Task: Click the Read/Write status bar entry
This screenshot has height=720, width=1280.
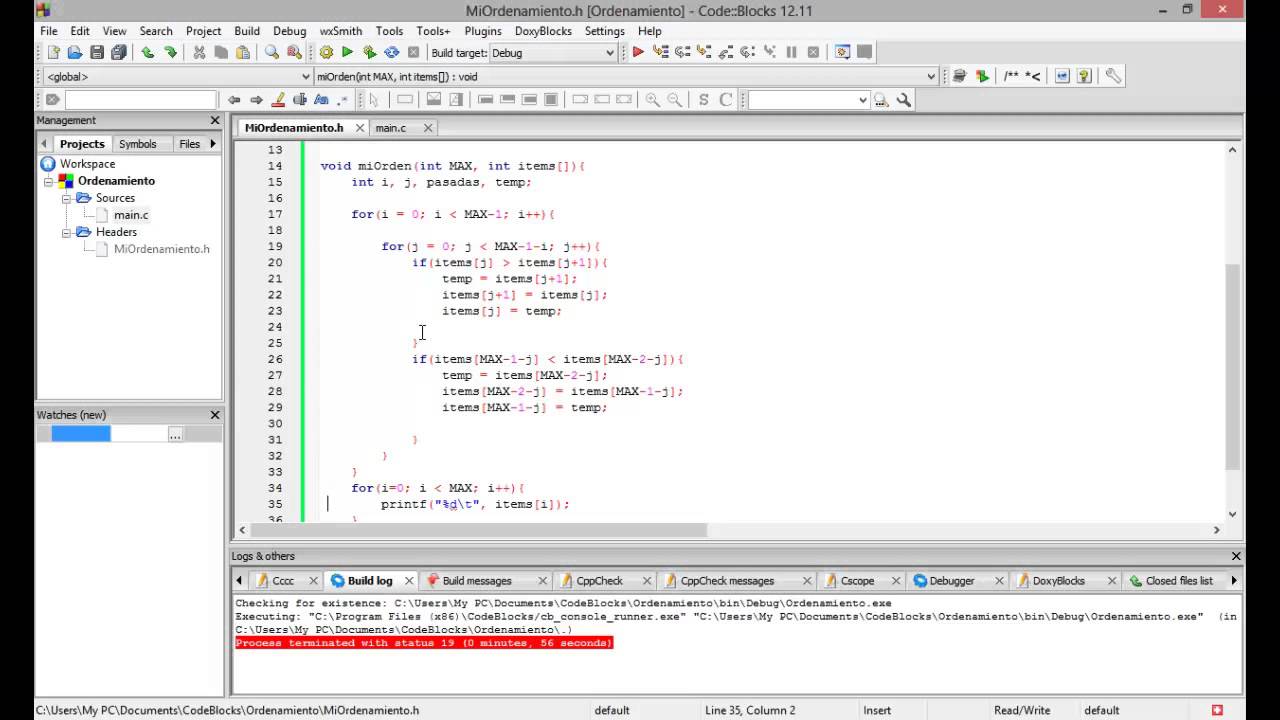Action: coord(1022,710)
